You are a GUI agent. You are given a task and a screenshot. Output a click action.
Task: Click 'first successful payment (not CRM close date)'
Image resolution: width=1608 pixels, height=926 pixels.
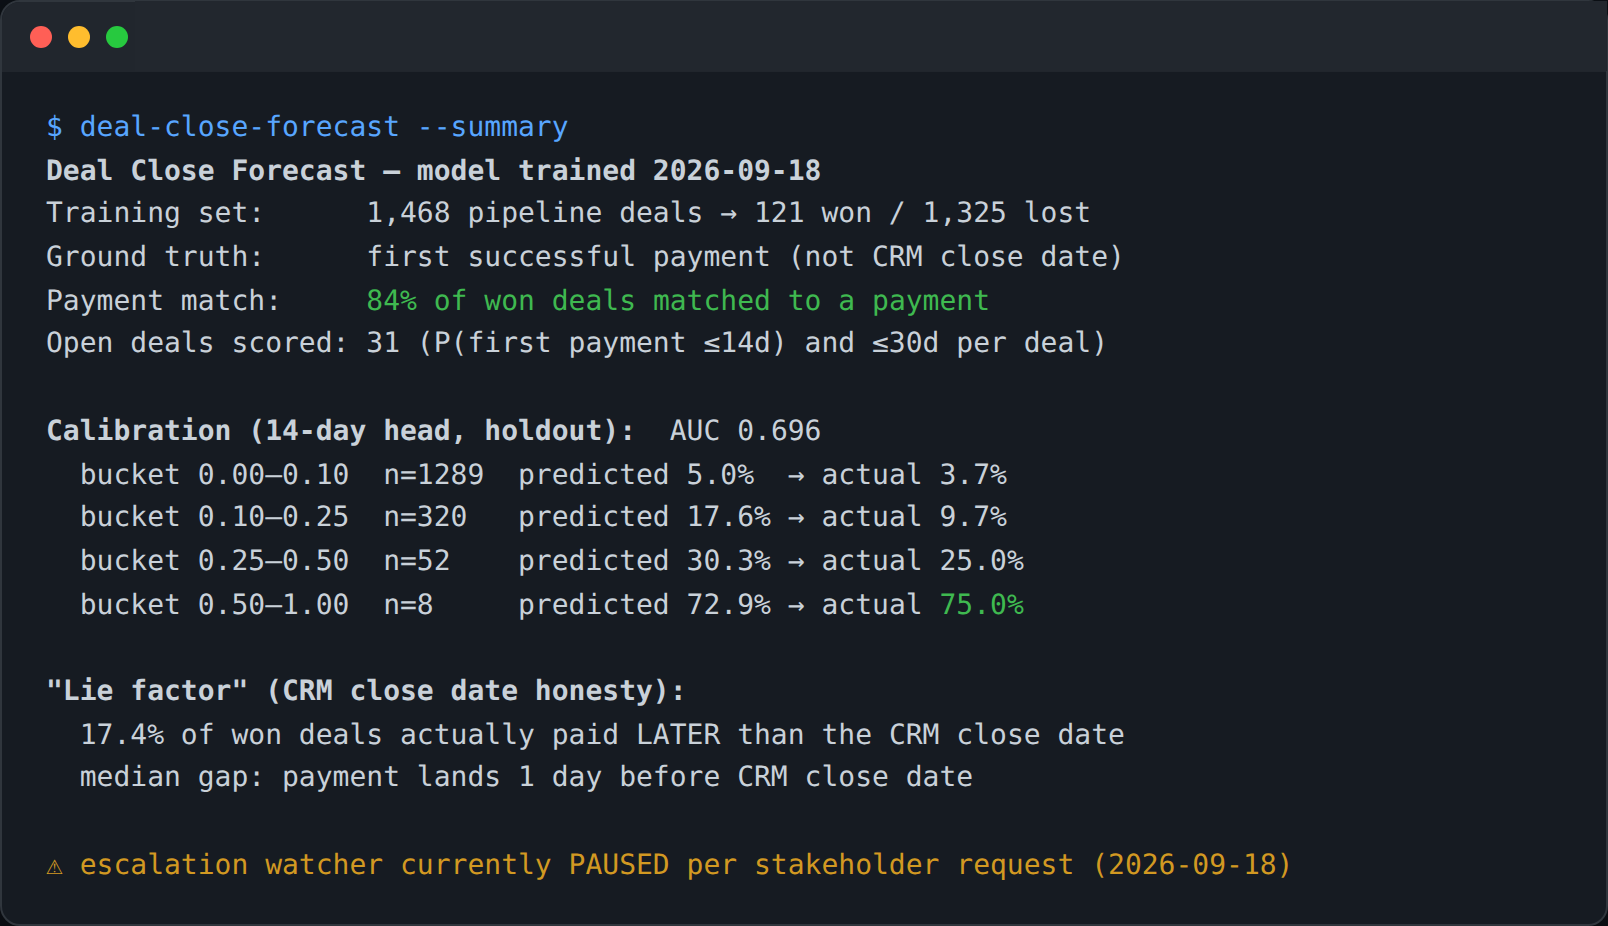[x=745, y=257]
